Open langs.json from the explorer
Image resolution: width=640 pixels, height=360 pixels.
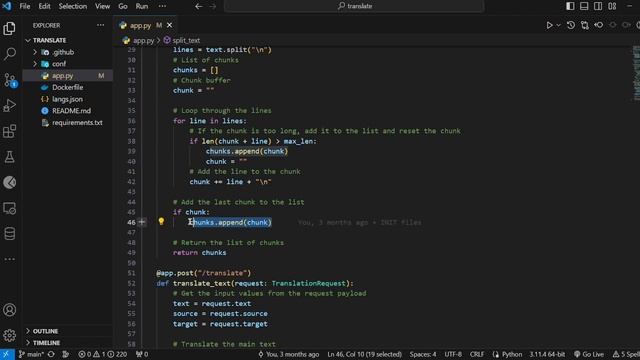(67, 99)
